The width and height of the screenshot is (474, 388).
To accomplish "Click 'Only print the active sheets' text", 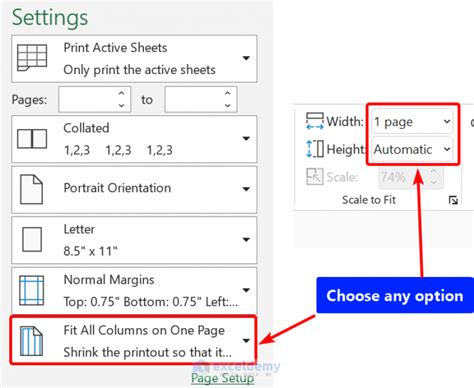I will tap(139, 70).
